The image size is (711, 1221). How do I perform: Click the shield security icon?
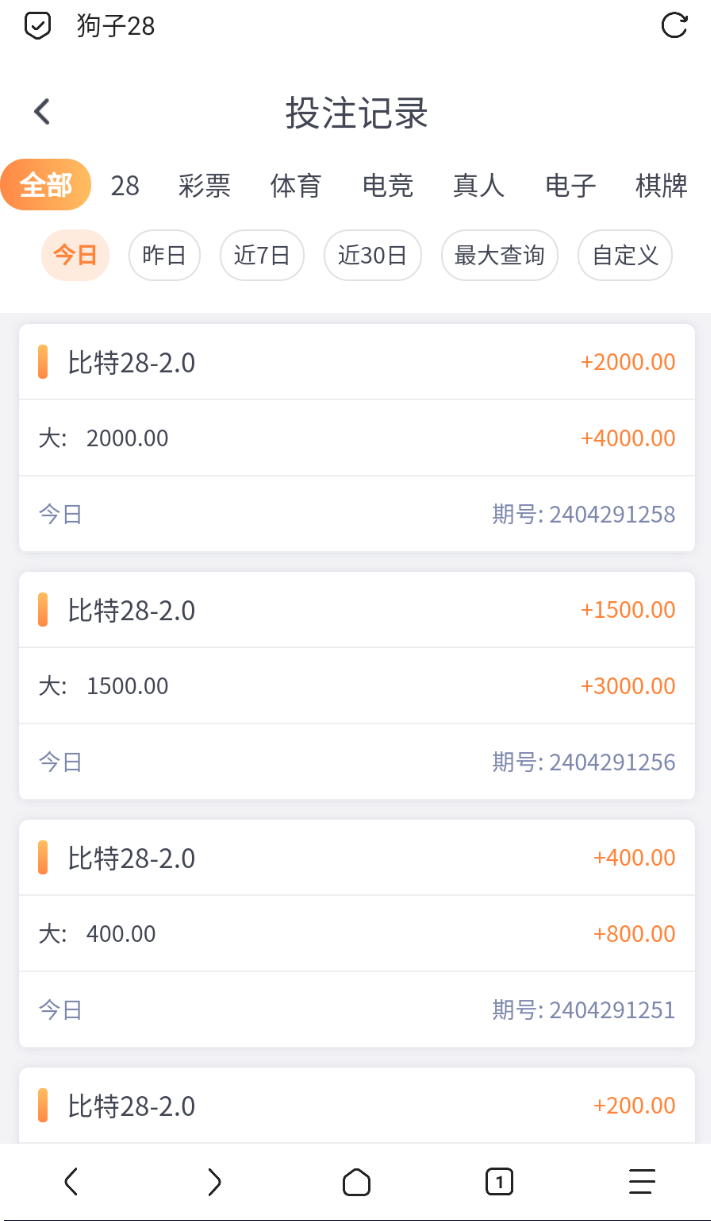[37, 26]
